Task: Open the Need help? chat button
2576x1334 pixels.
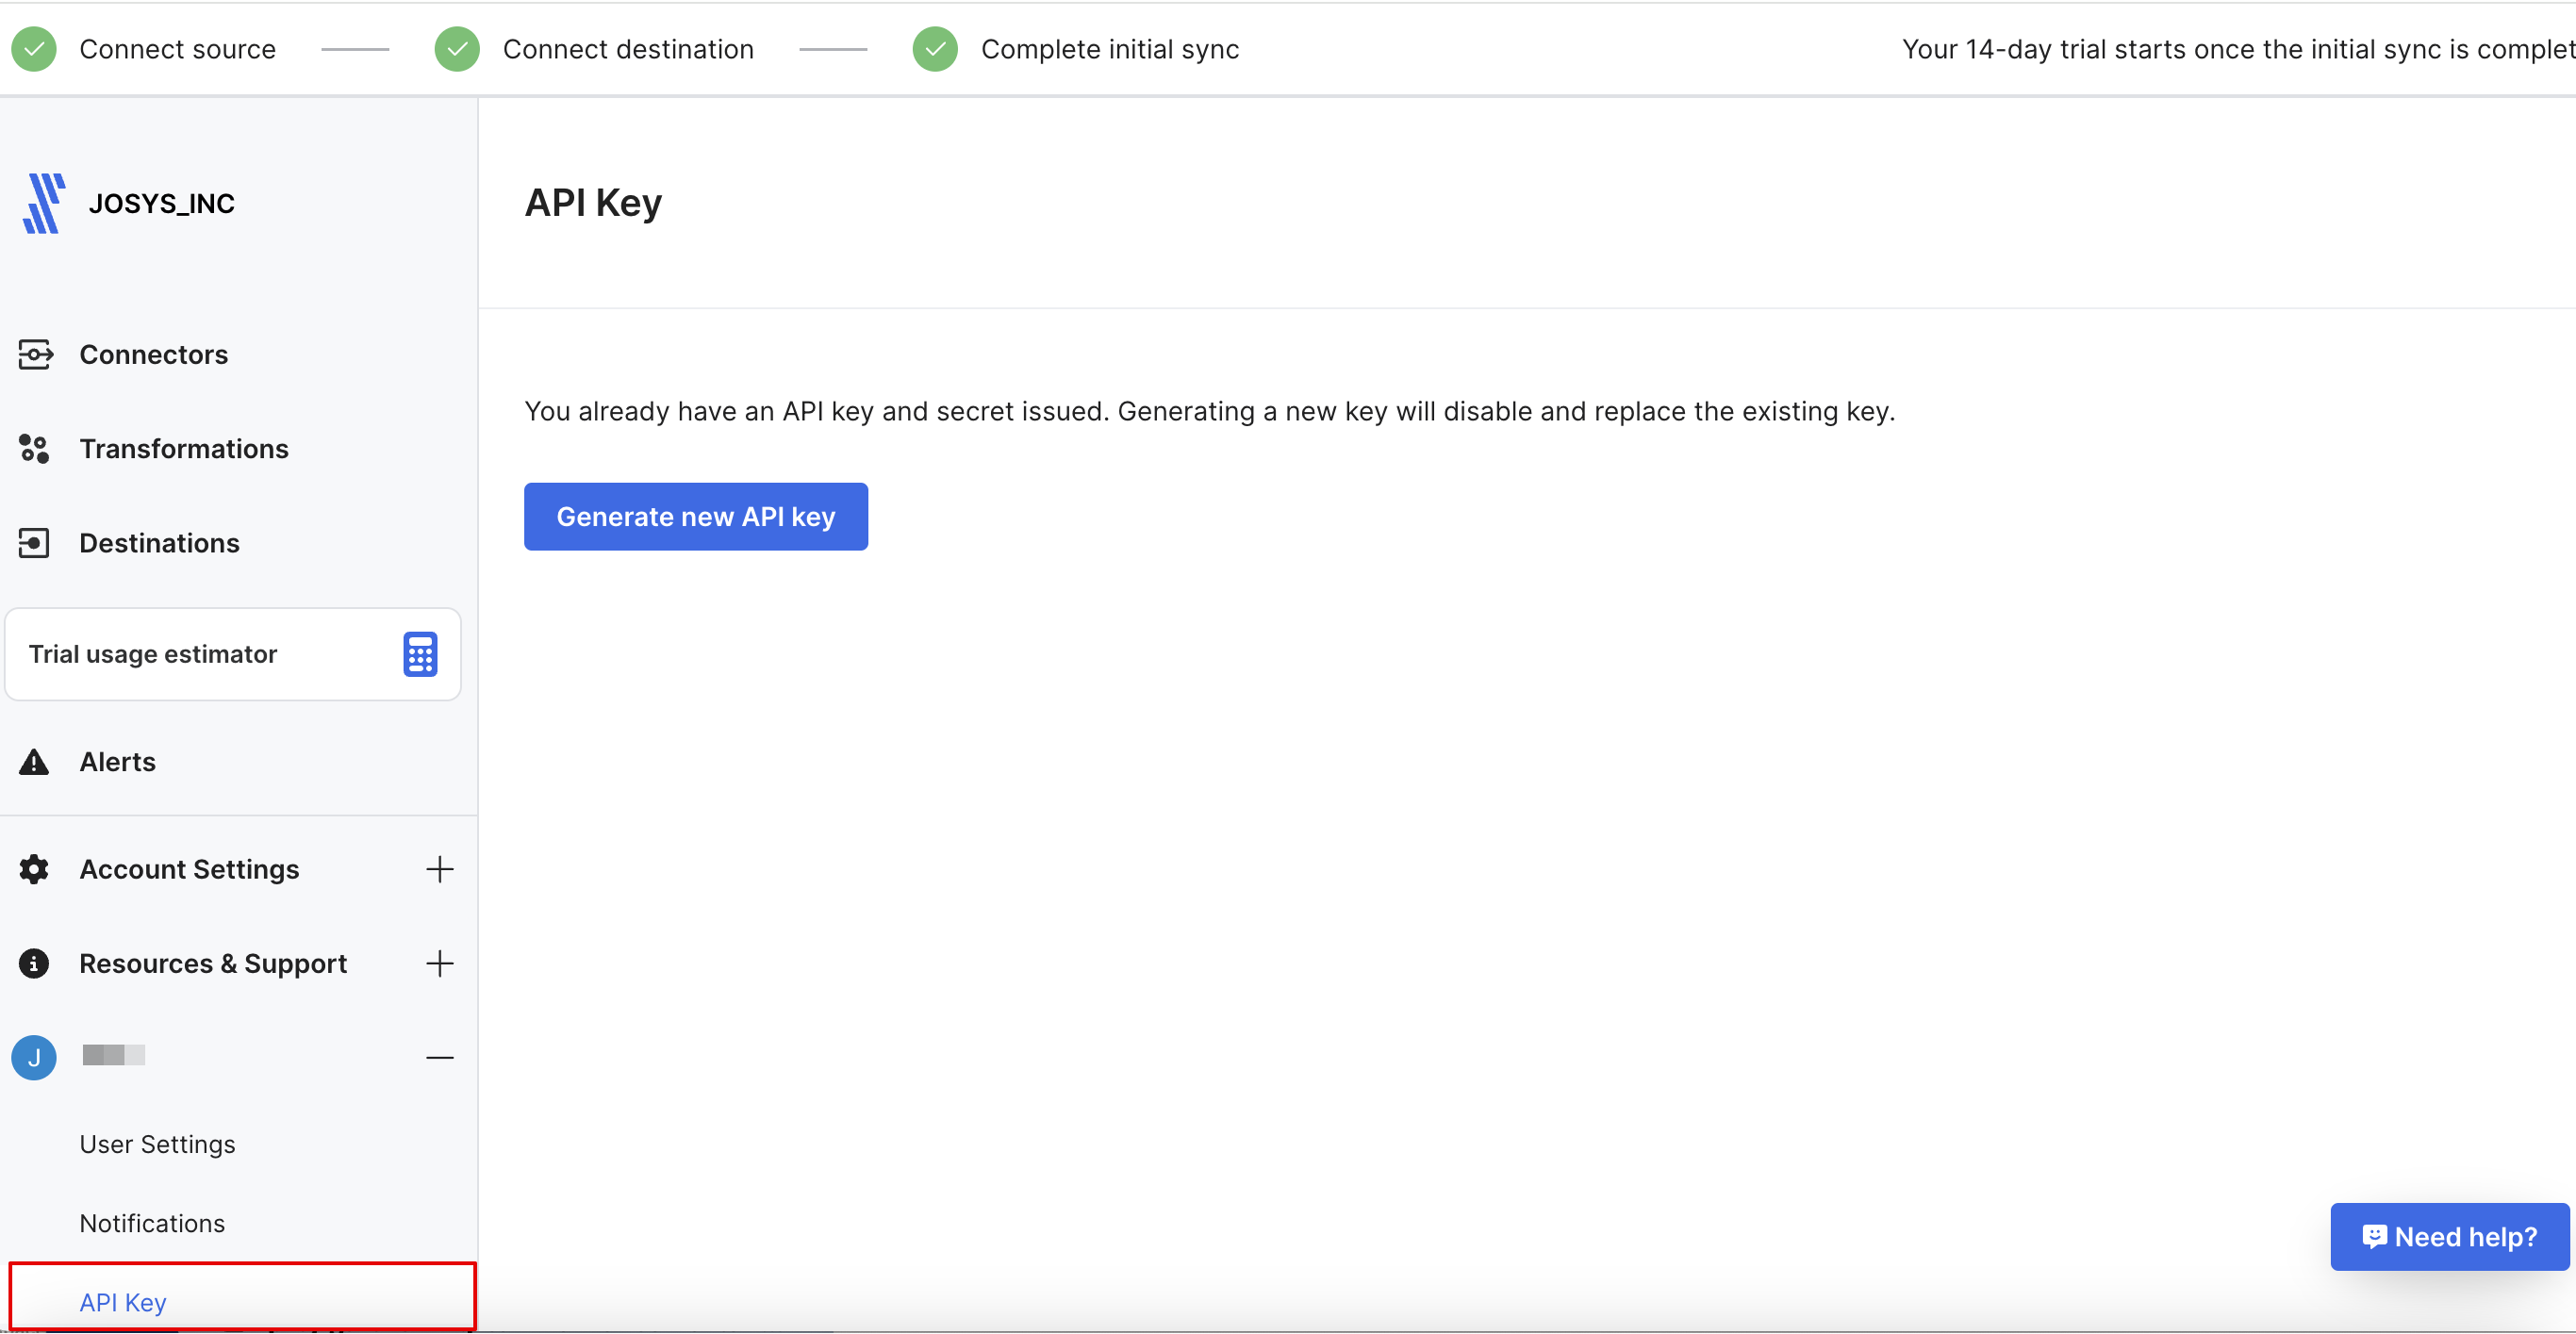Action: [x=2449, y=1237]
